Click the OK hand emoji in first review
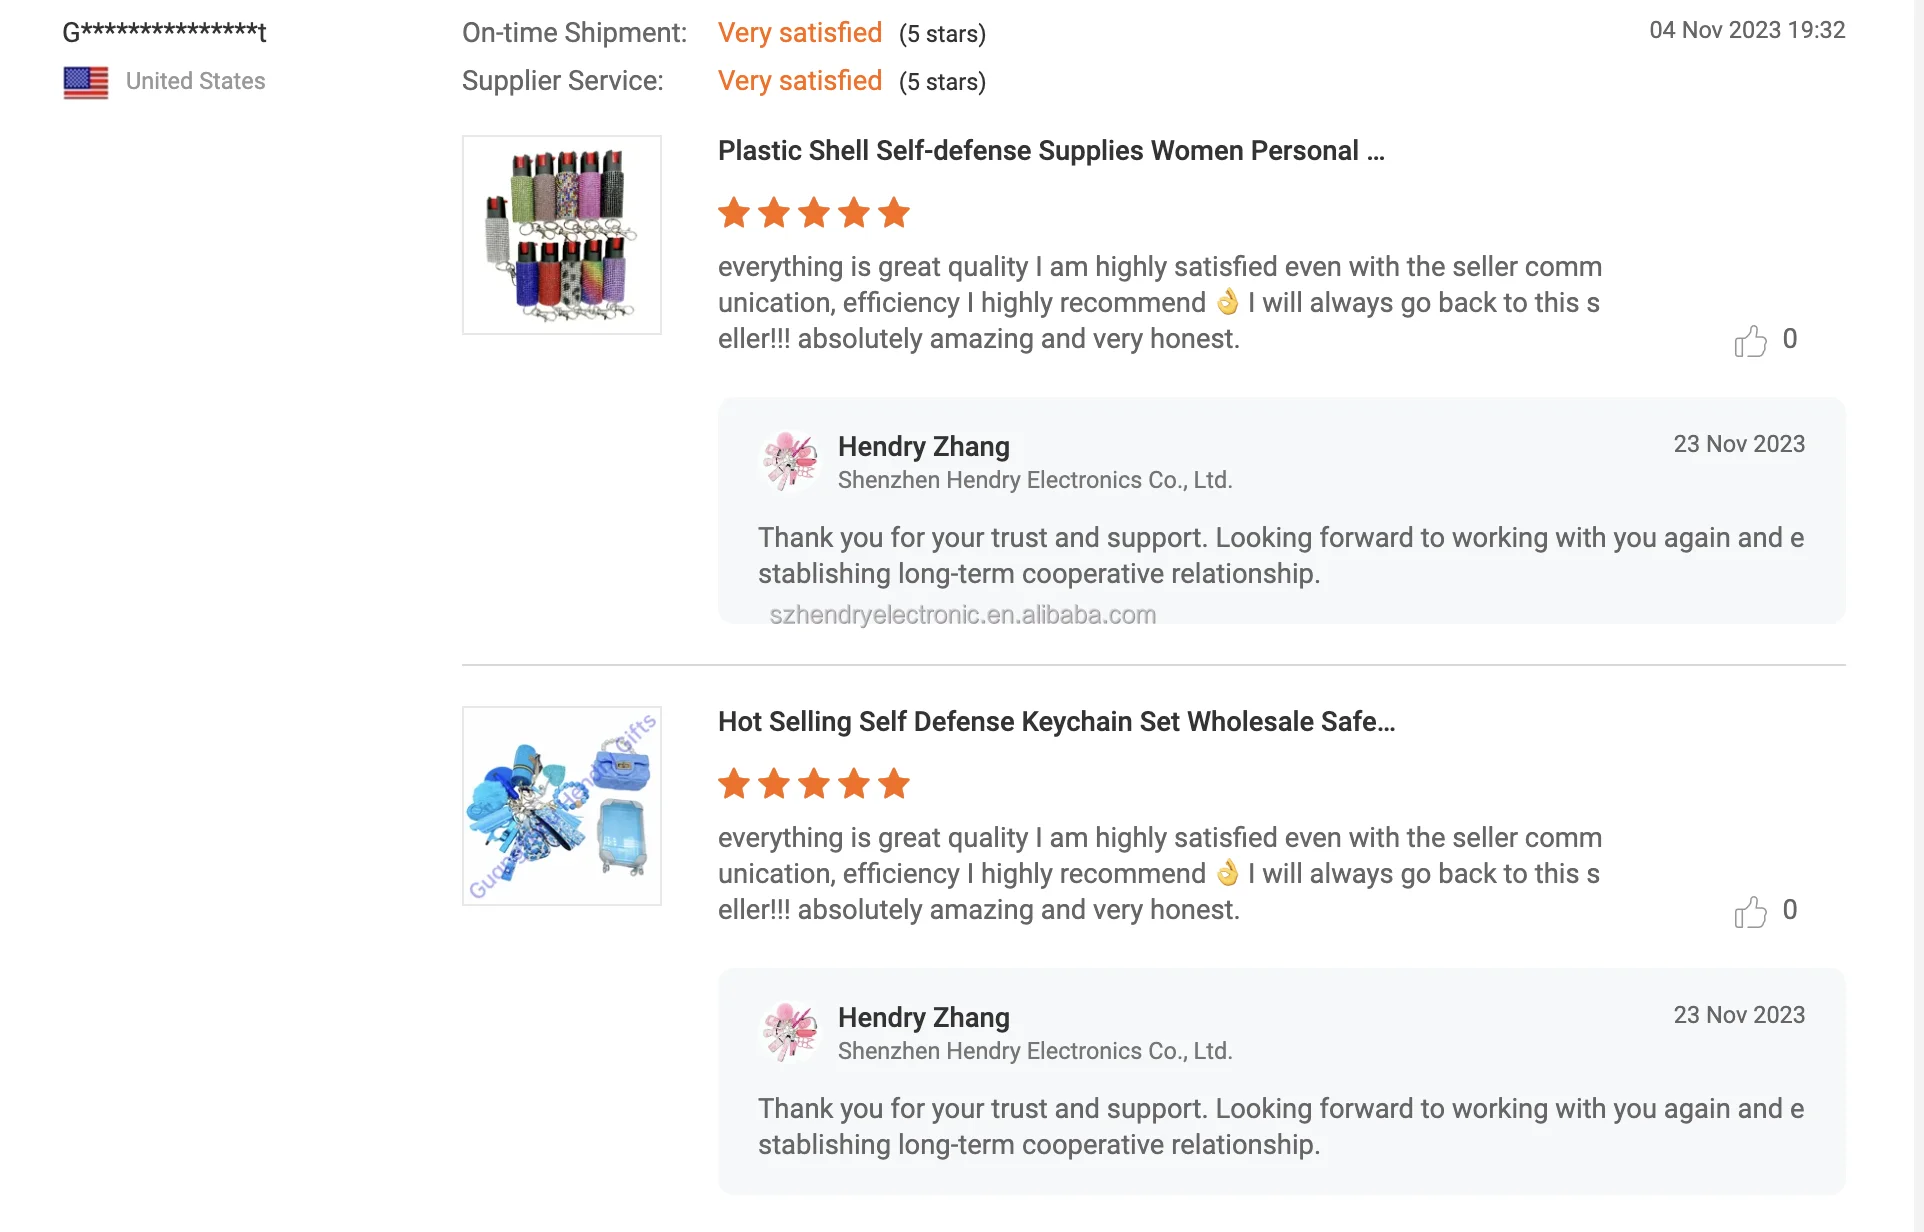 click(x=1227, y=302)
